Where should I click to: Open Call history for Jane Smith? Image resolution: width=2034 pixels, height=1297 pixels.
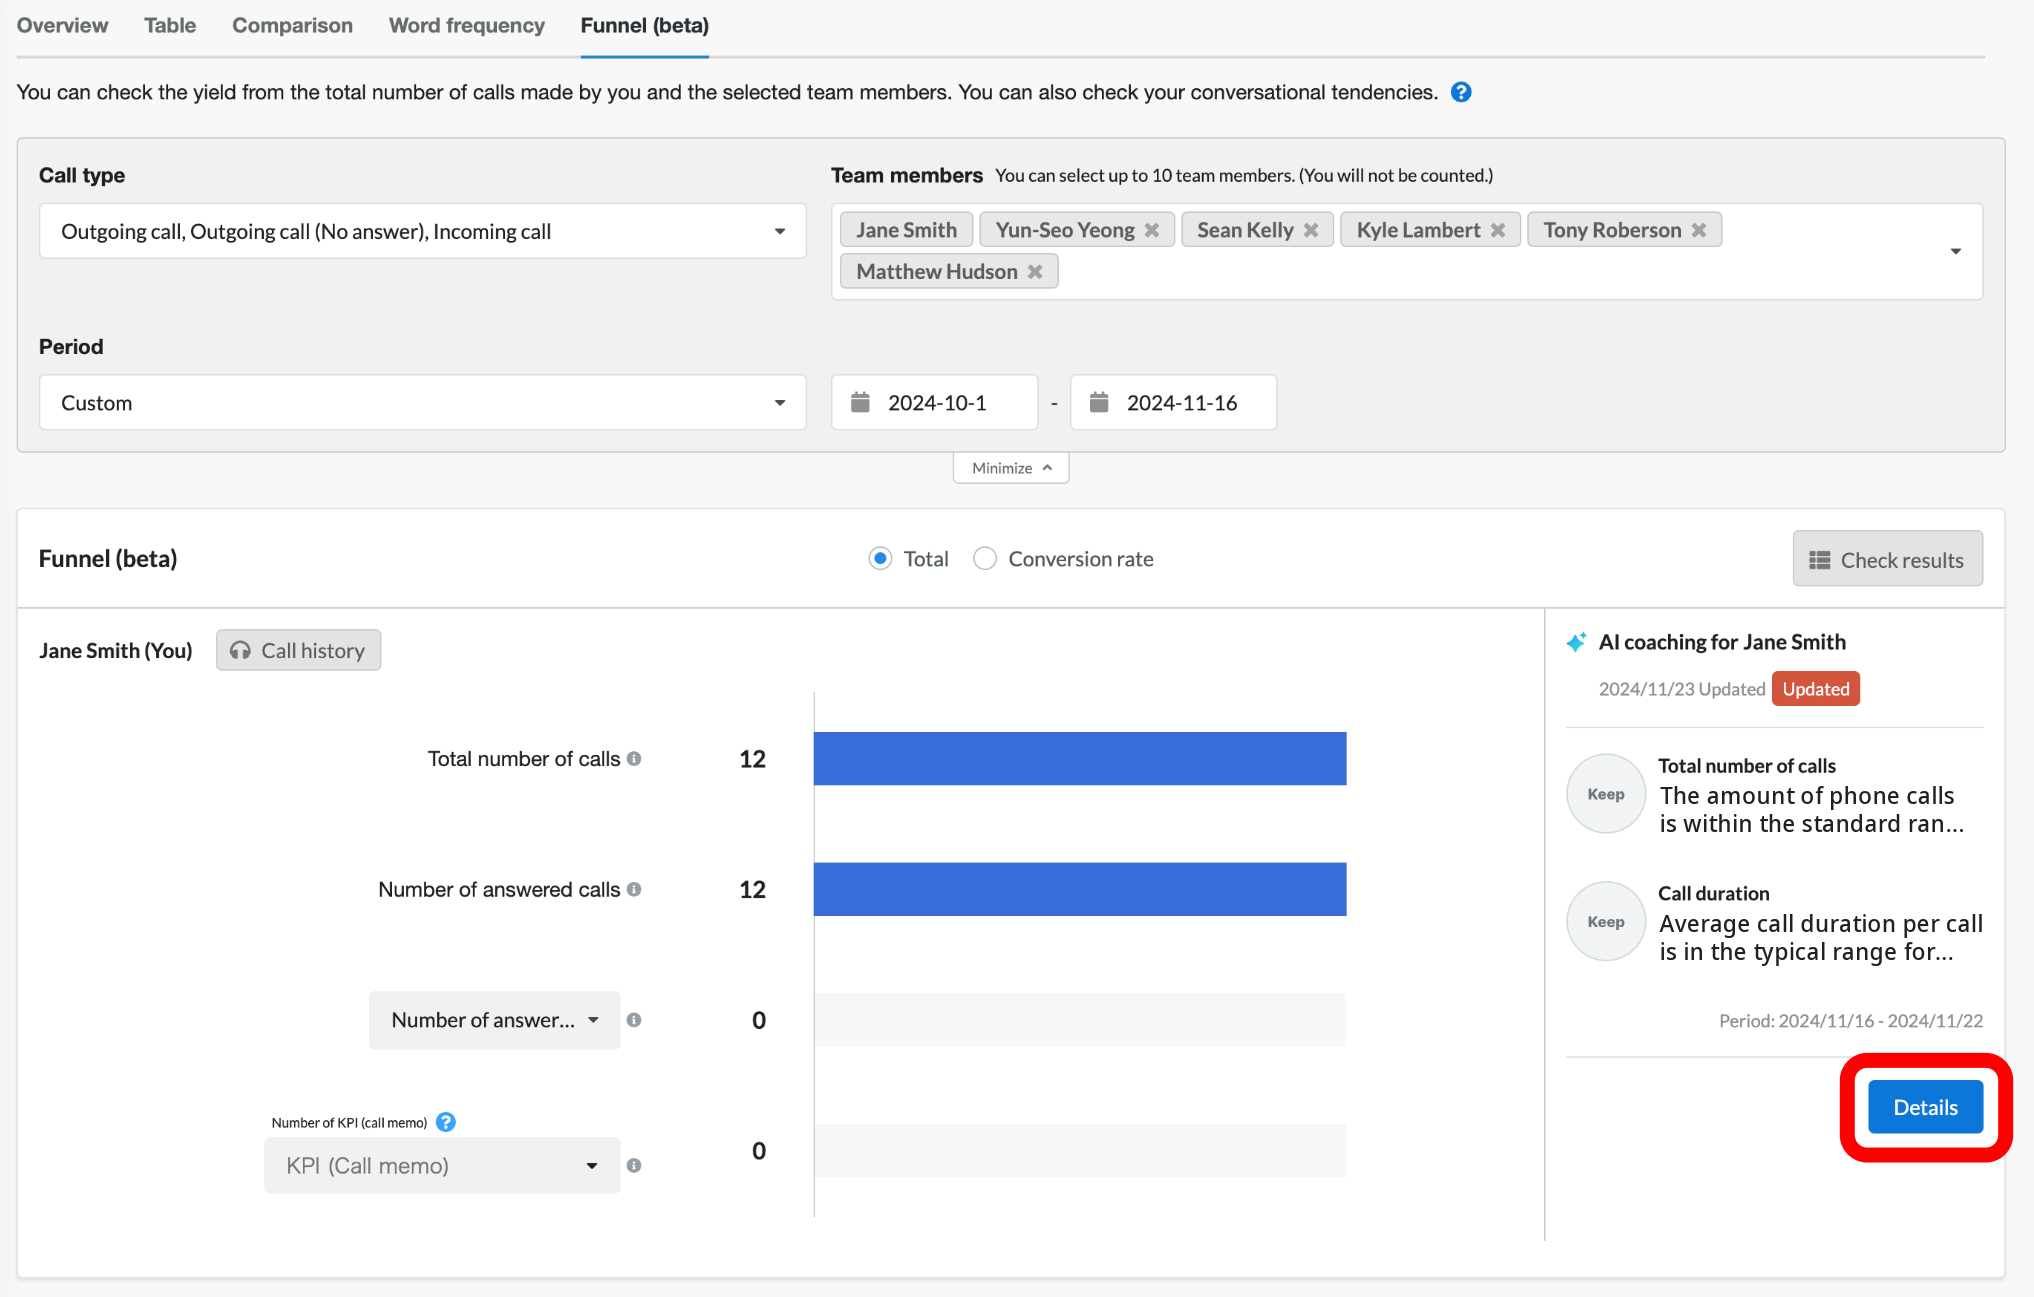(298, 650)
